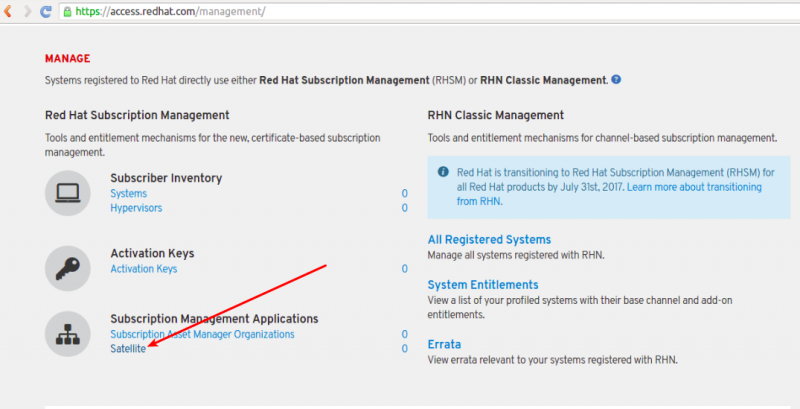The width and height of the screenshot is (800, 409).
Task: Open System Entitlements
Action: (483, 285)
